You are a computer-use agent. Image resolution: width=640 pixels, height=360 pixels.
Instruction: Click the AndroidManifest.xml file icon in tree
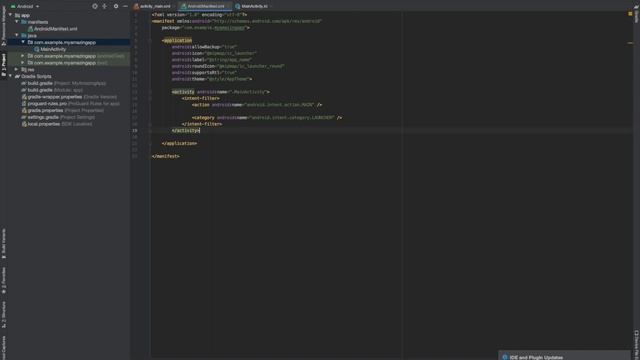tap(30, 29)
